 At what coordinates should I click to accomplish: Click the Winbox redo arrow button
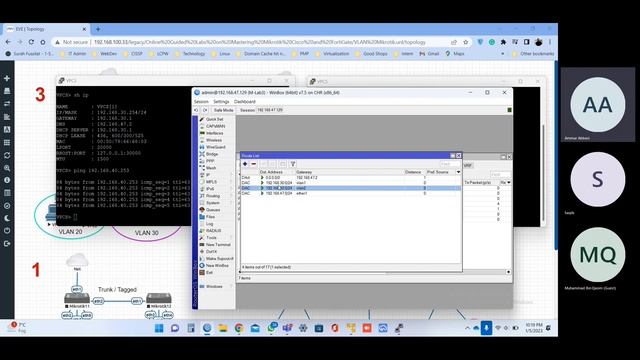click(205, 110)
